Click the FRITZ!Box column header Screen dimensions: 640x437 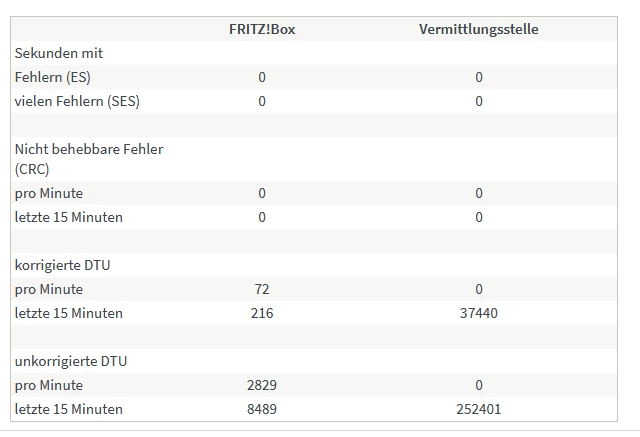[x=262, y=29]
